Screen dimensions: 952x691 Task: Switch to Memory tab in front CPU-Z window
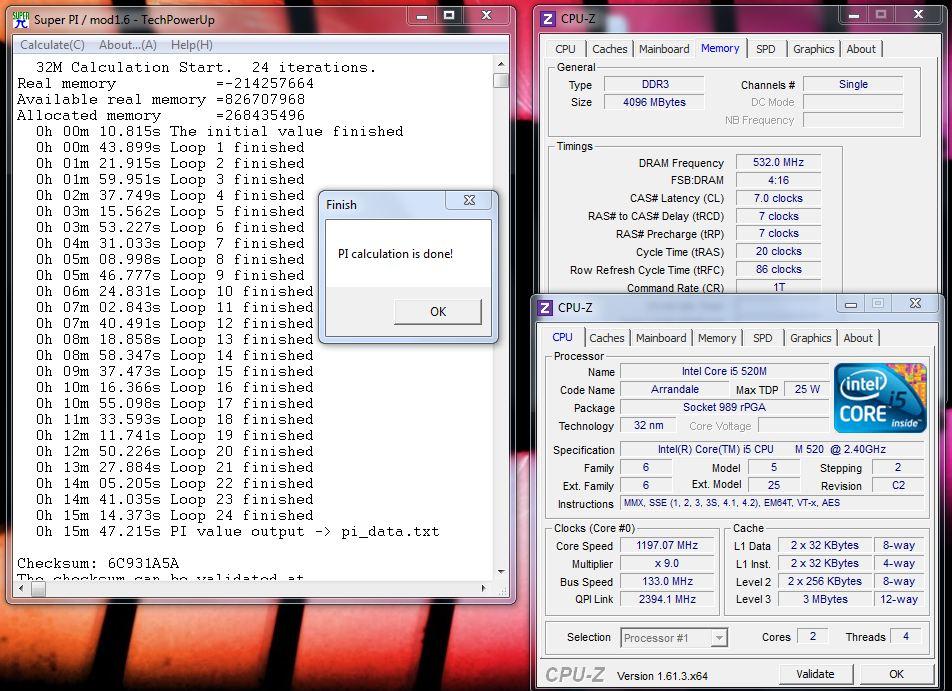(716, 338)
